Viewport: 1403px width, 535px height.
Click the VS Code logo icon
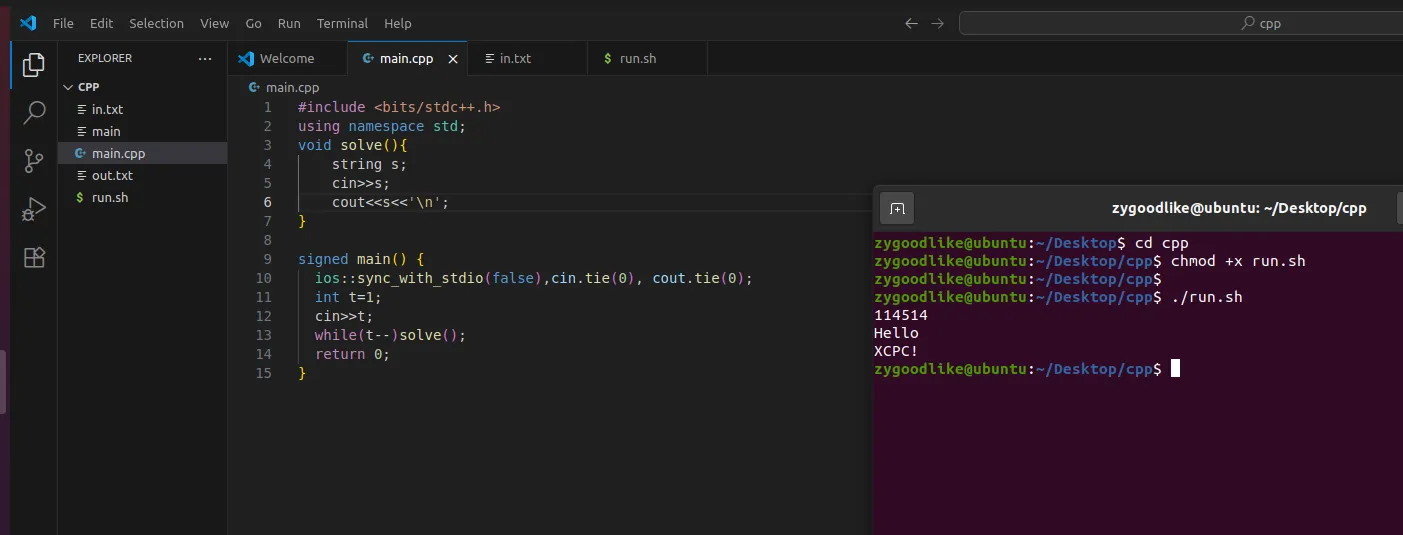click(28, 23)
